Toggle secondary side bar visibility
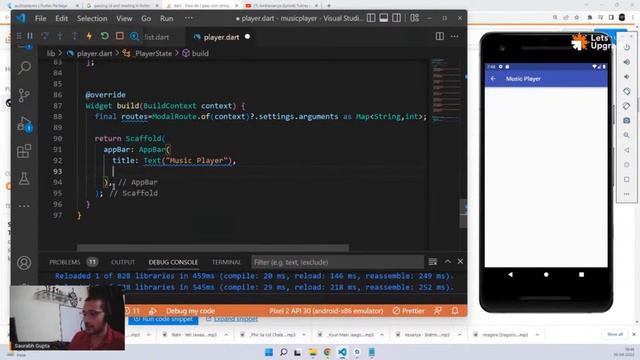Image resolution: width=640 pixels, height=360 pixels. click(x=396, y=18)
